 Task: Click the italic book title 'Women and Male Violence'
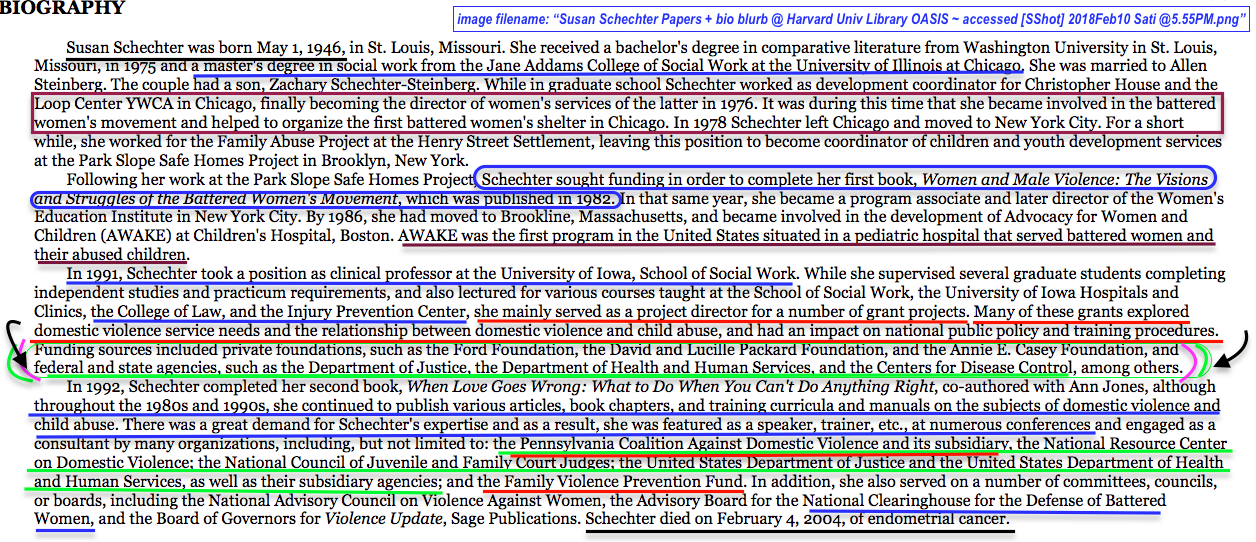(1064, 180)
